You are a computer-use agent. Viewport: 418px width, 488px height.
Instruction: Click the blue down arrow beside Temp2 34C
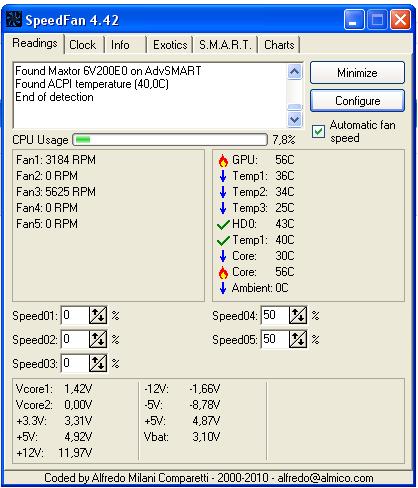pos(223,192)
